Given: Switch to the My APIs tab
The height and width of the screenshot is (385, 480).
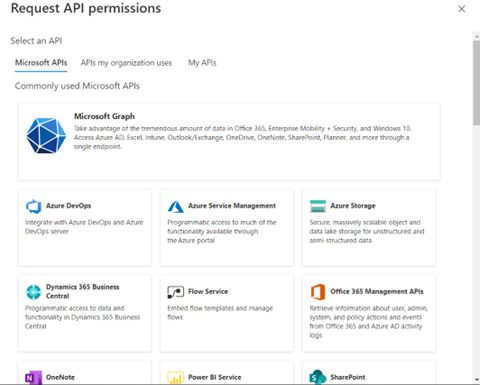Looking at the screenshot, I should 202,63.
